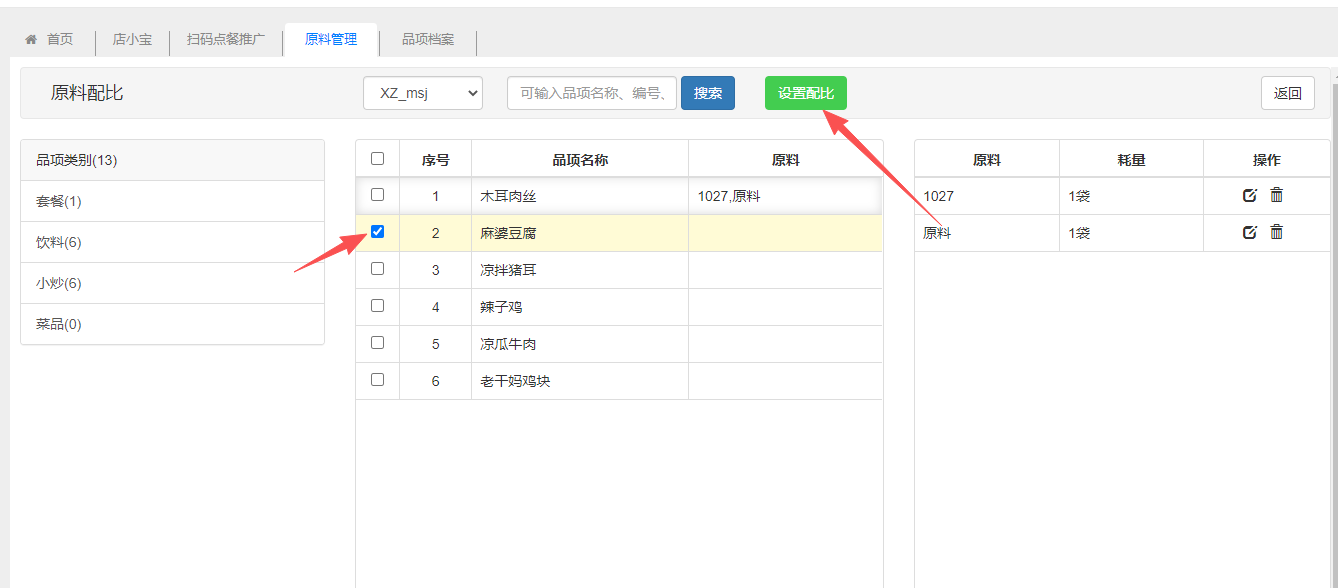
Task: Click the home icon on 首页 tab
Action: pos(31,39)
